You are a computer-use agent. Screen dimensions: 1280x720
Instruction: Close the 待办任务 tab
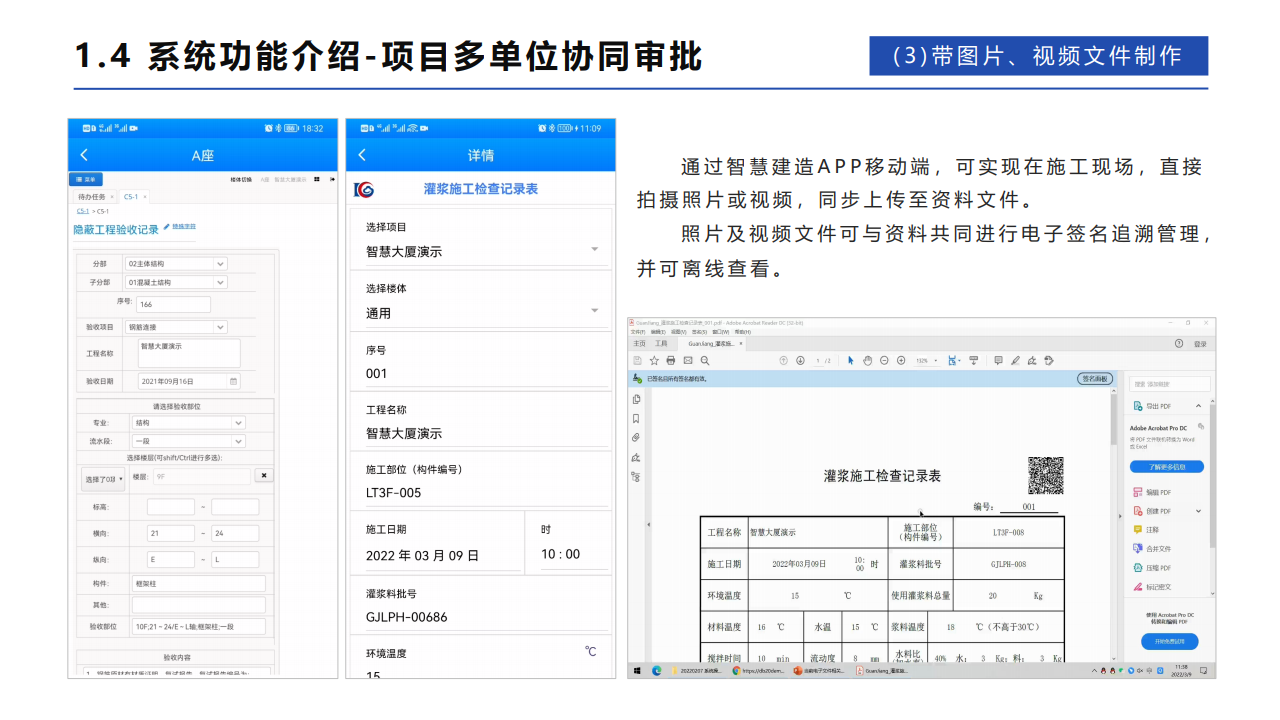[x=112, y=197]
